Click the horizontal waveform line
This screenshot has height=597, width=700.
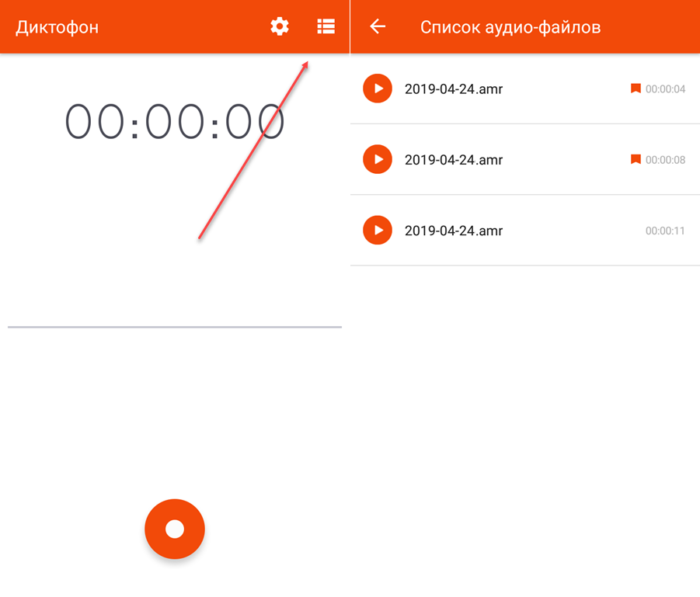click(x=175, y=327)
